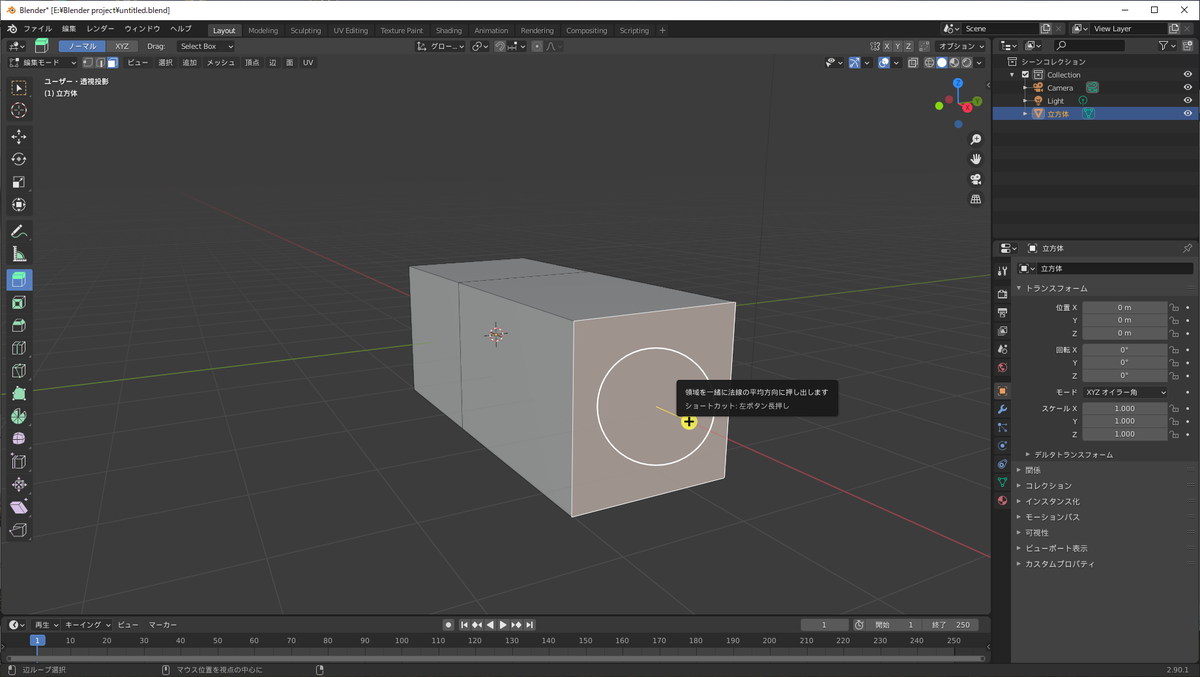Toggle visibility of the Light object
The height and width of the screenshot is (677, 1200).
(1188, 101)
